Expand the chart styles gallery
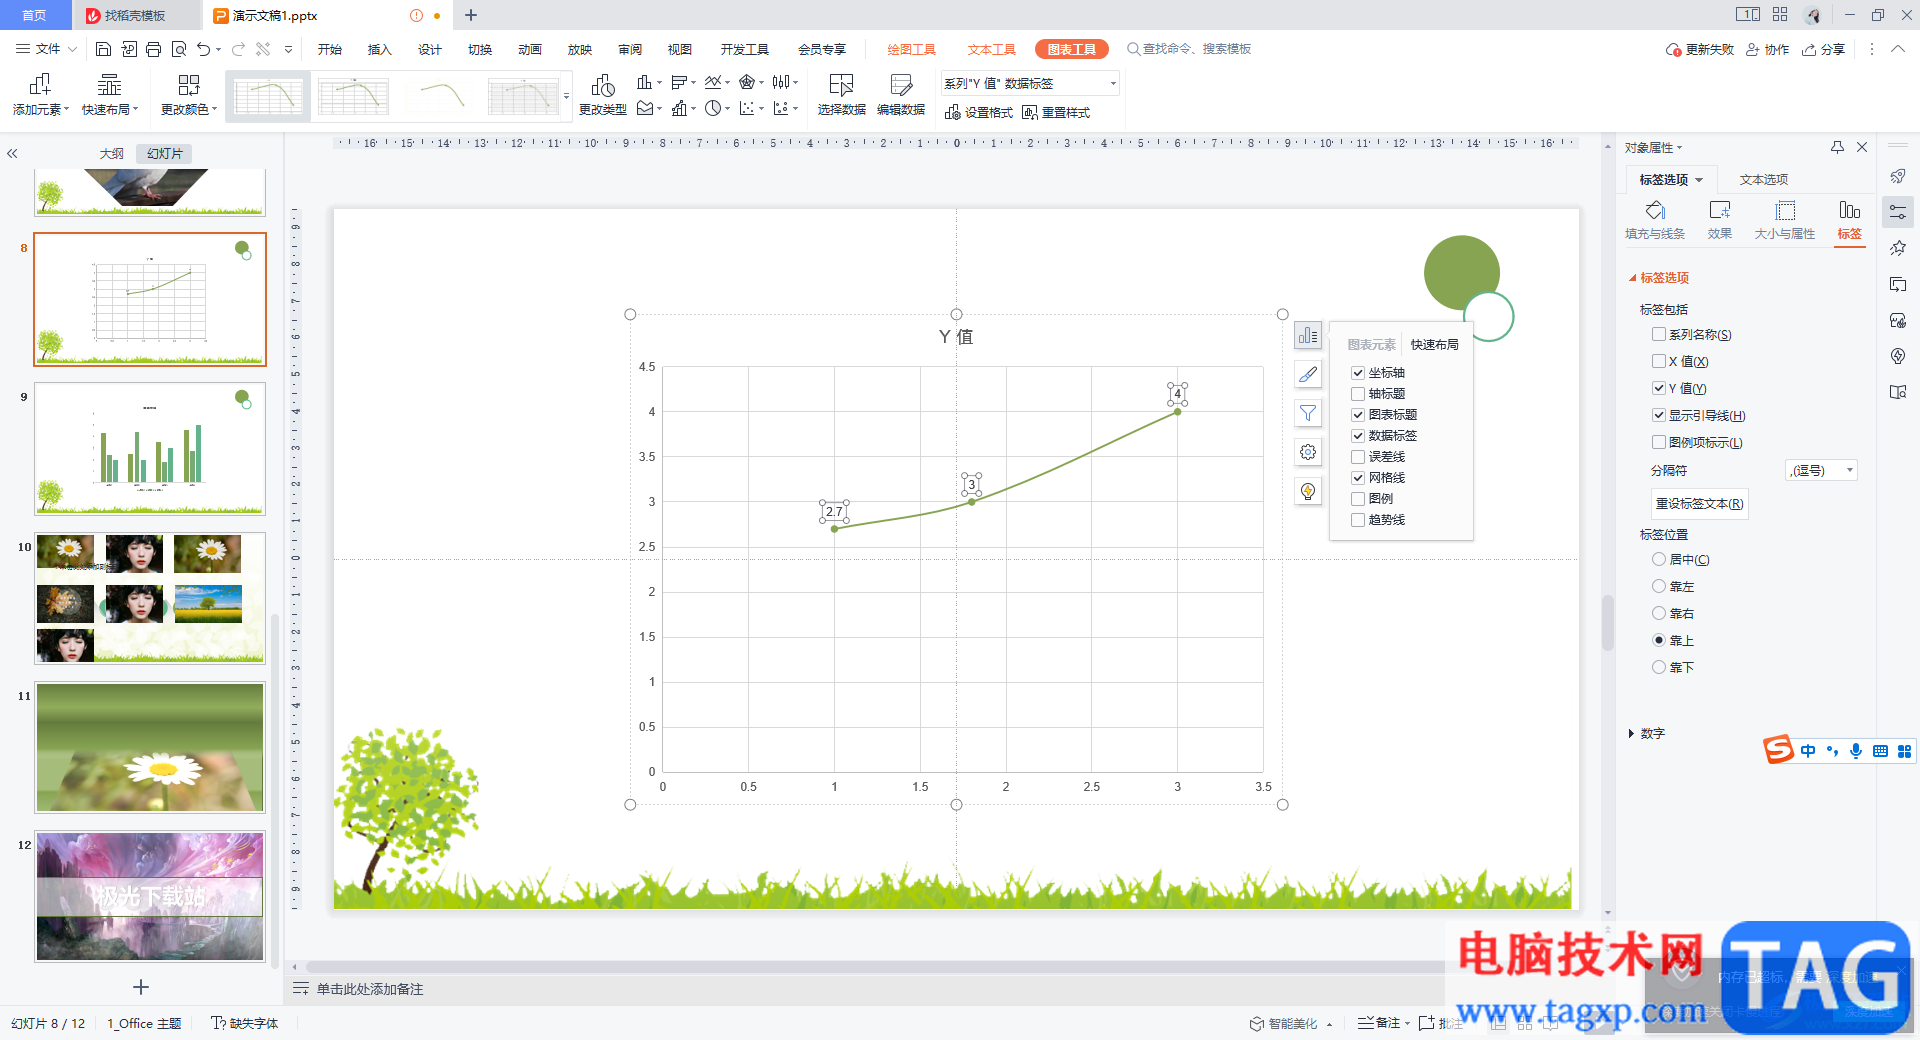Screen dimensions: 1920x1040 567,97
